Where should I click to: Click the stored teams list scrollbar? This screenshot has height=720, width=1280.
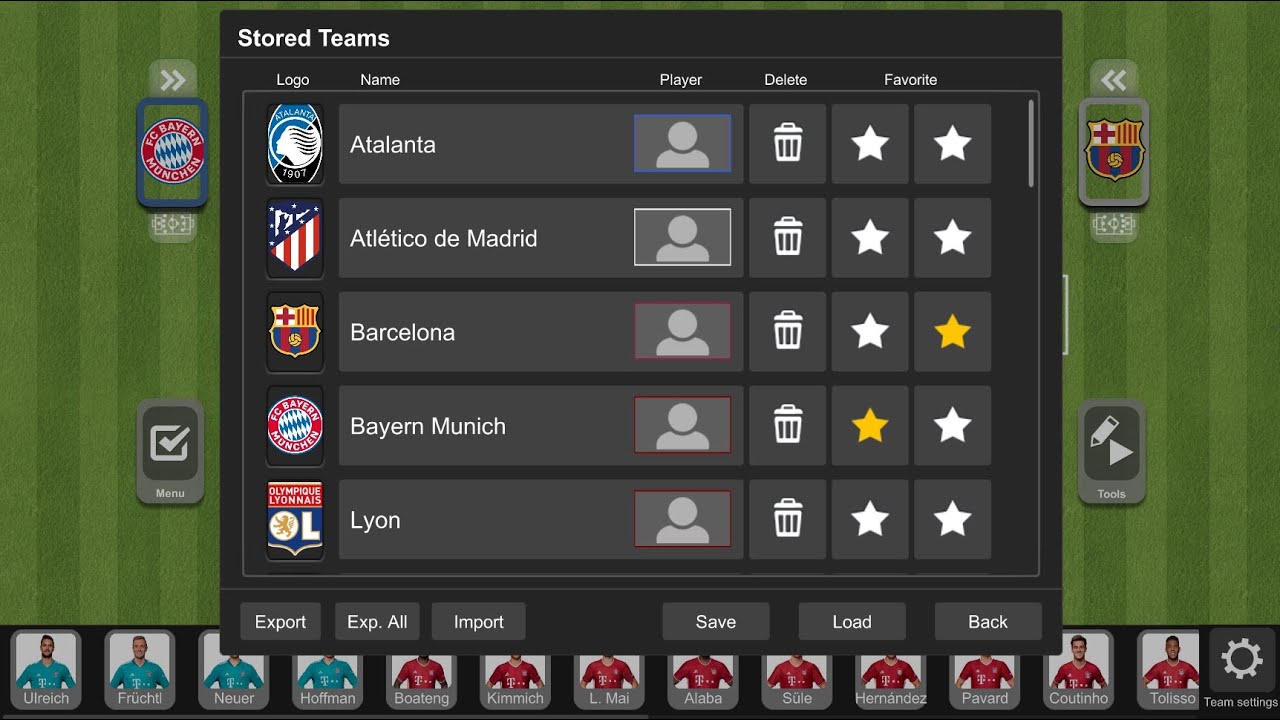coord(1031,143)
